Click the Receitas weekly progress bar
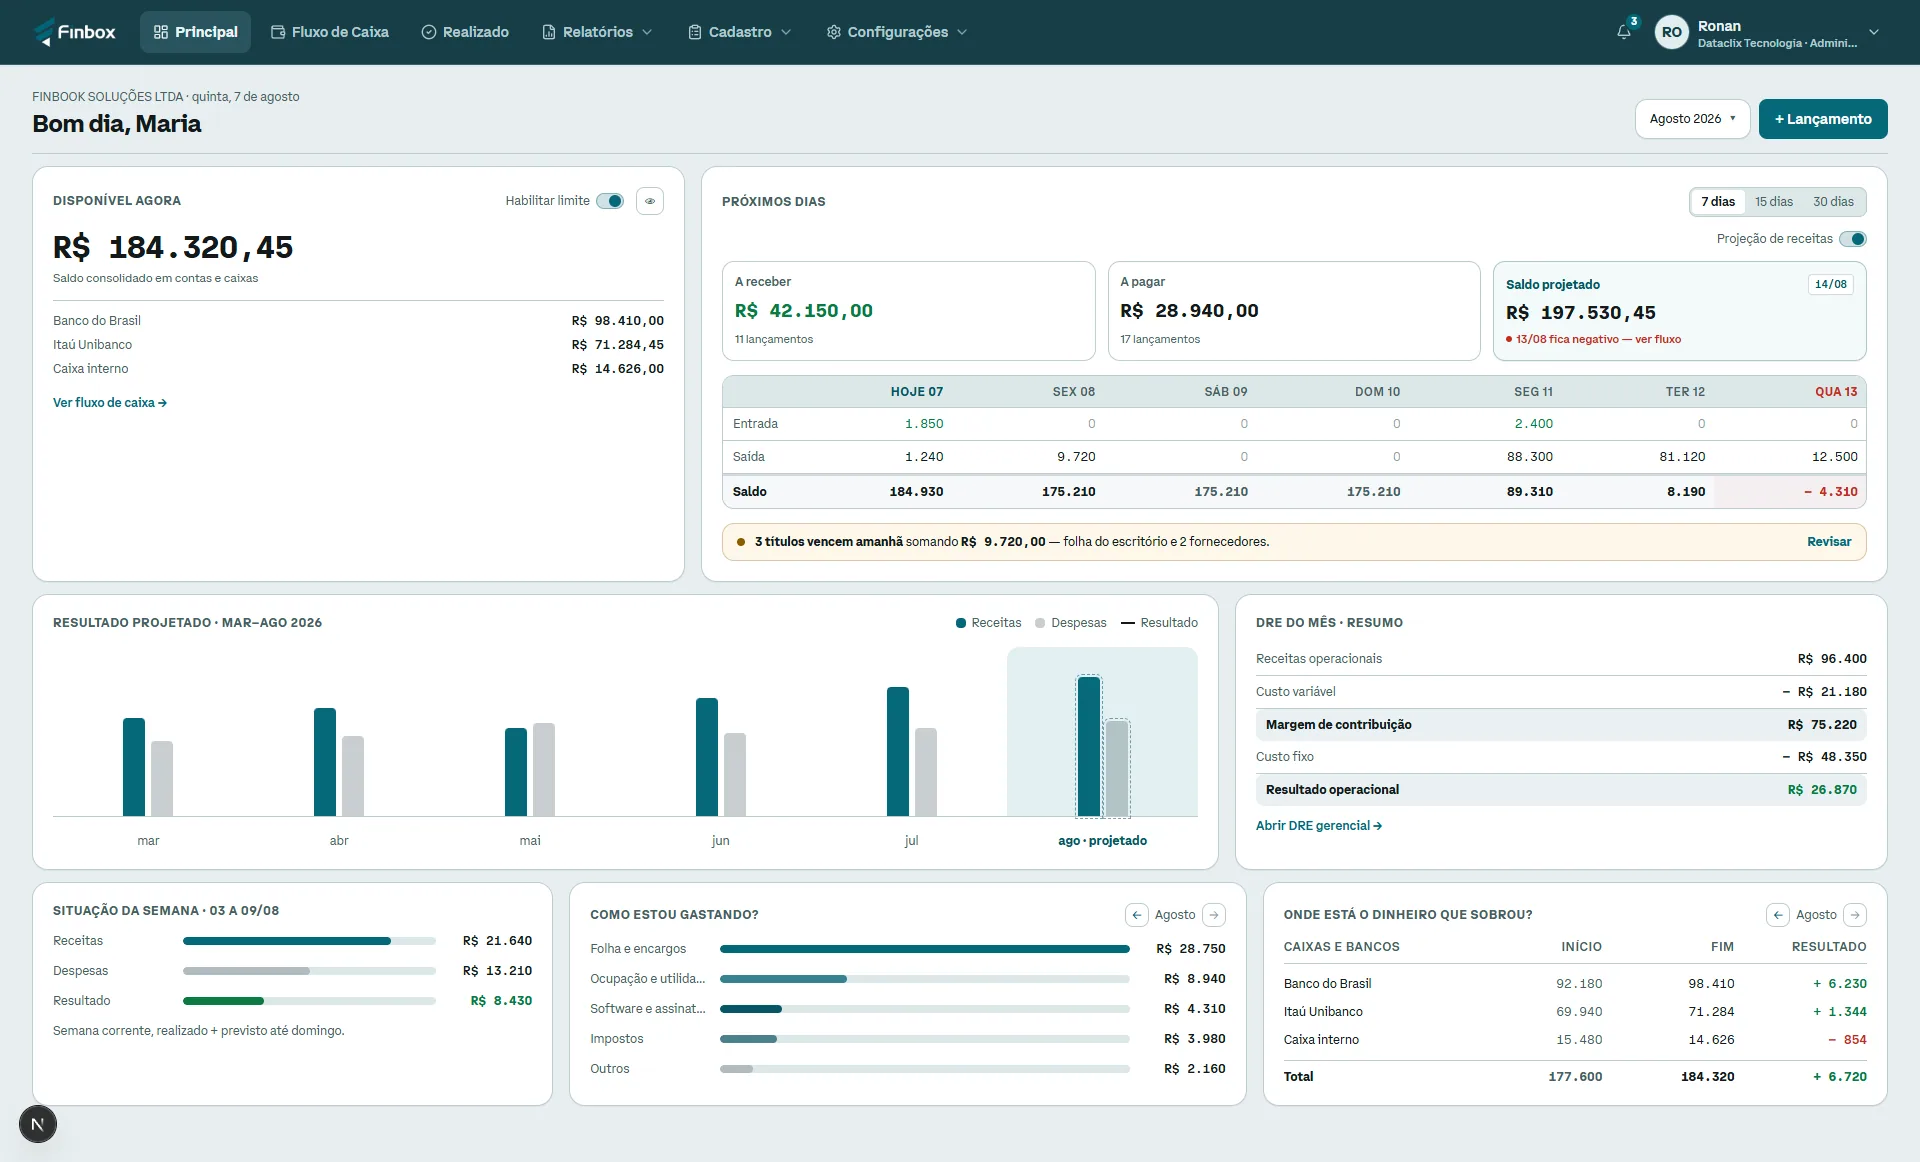This screenshot has height=1162, width=1920. (309, 941)
